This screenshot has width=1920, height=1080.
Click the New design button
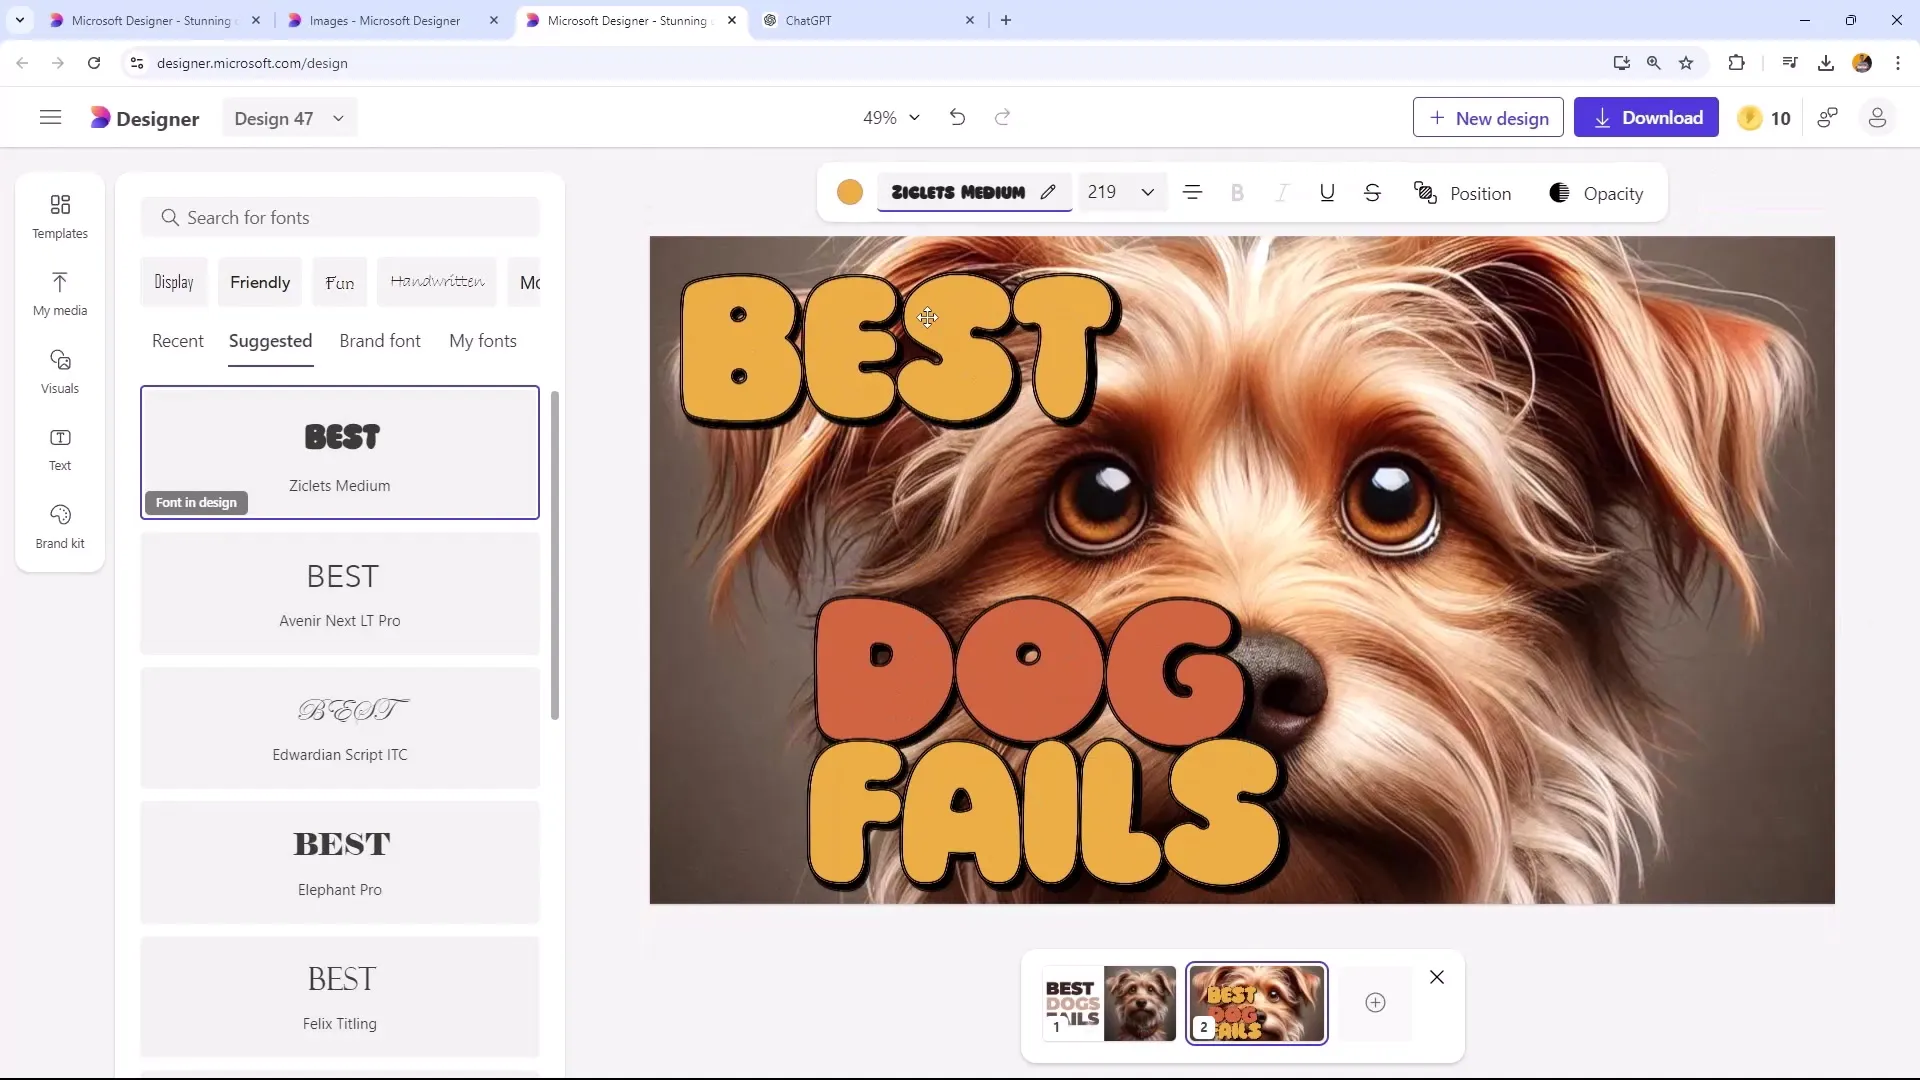pyautogui.click(x=1487, y=117)
